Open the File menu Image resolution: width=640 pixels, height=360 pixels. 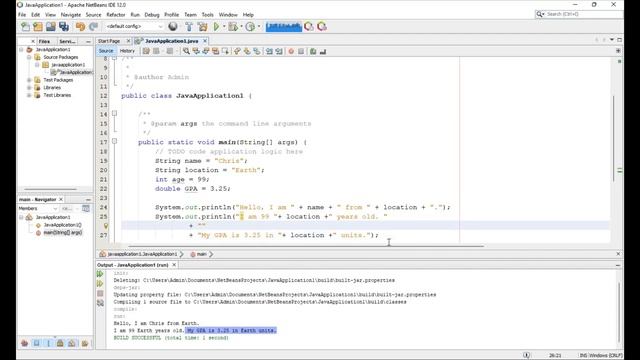coord(22,15)
